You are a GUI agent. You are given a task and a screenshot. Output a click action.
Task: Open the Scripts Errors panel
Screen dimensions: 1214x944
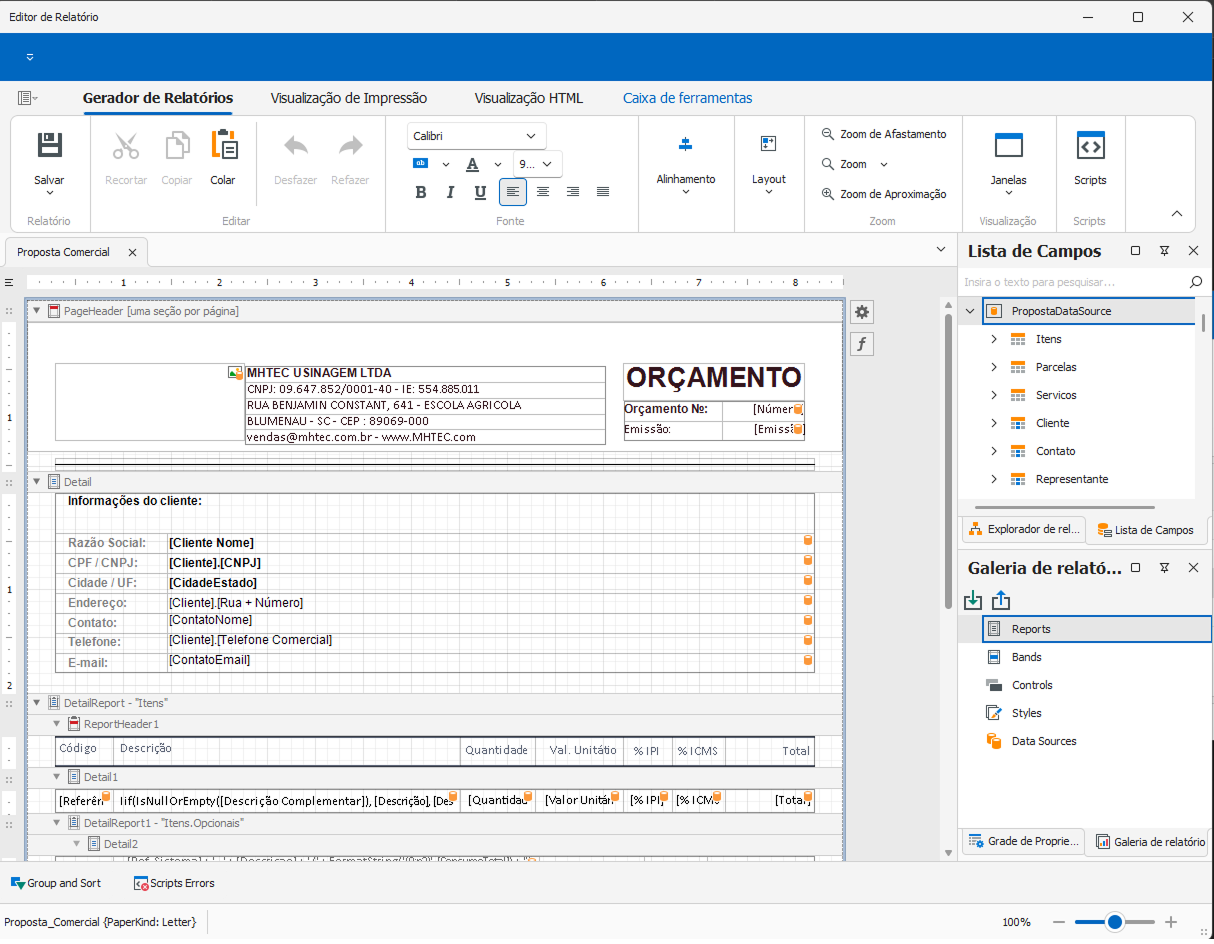coord(174,883)
